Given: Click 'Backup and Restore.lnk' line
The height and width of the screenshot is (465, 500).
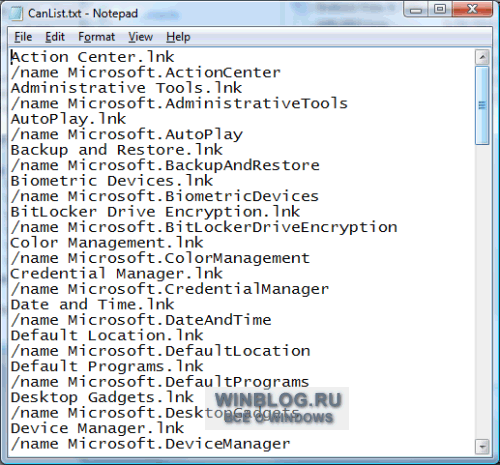Looking at the screenshot, I should coord(116,150).
